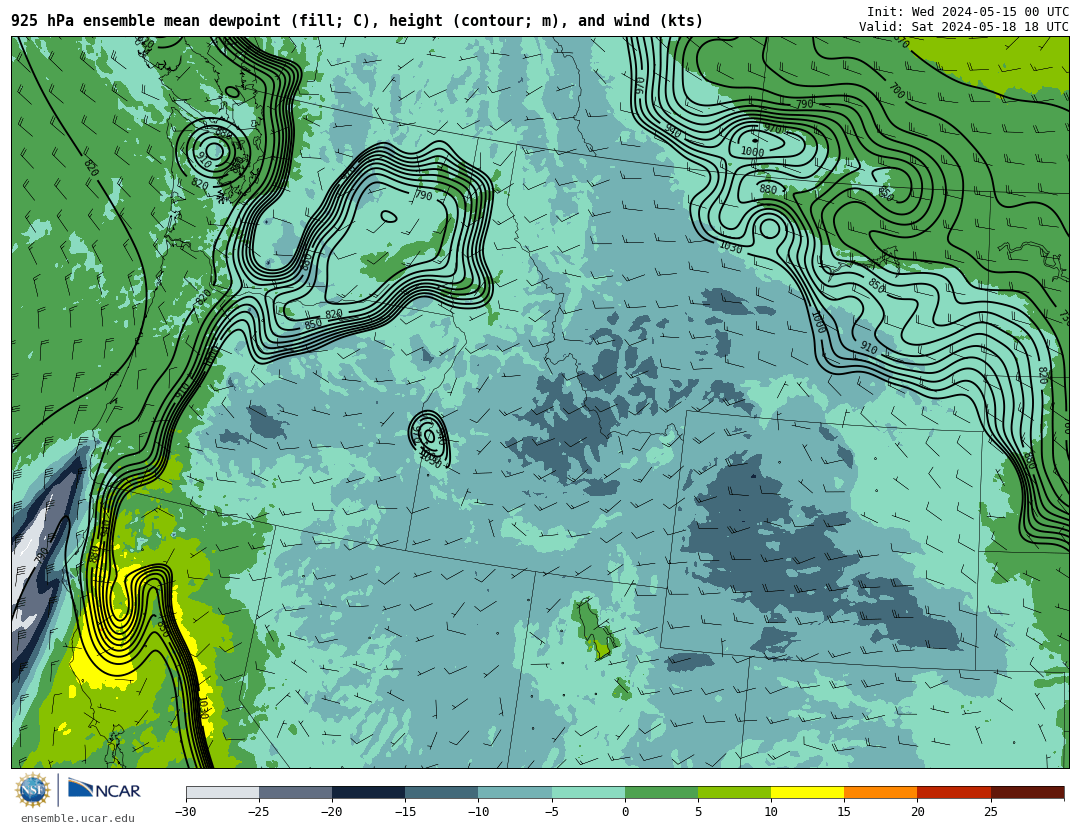This screenshot has width=1080, height=831.
Task: Click the positive 15 colorbar tick label
Action: [844, 812]
